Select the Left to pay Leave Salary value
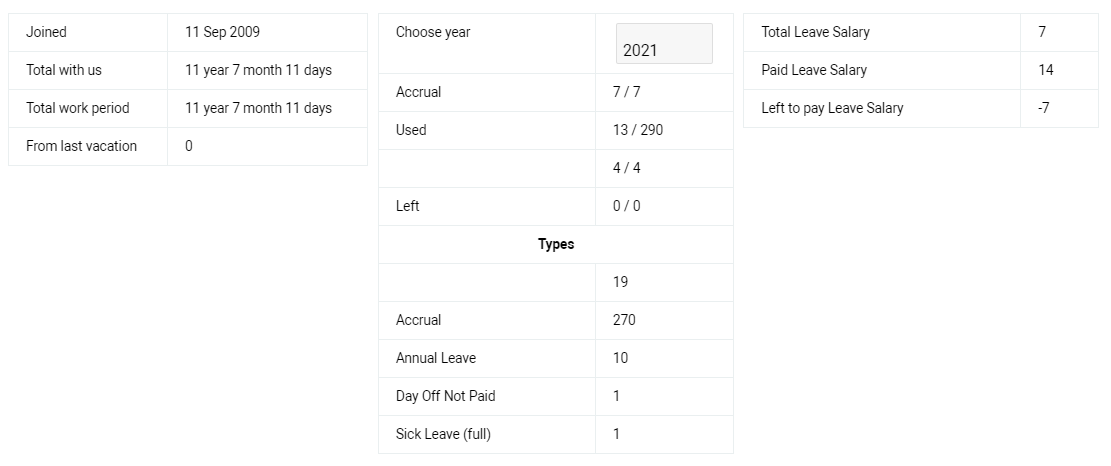 coord(1043,108)
